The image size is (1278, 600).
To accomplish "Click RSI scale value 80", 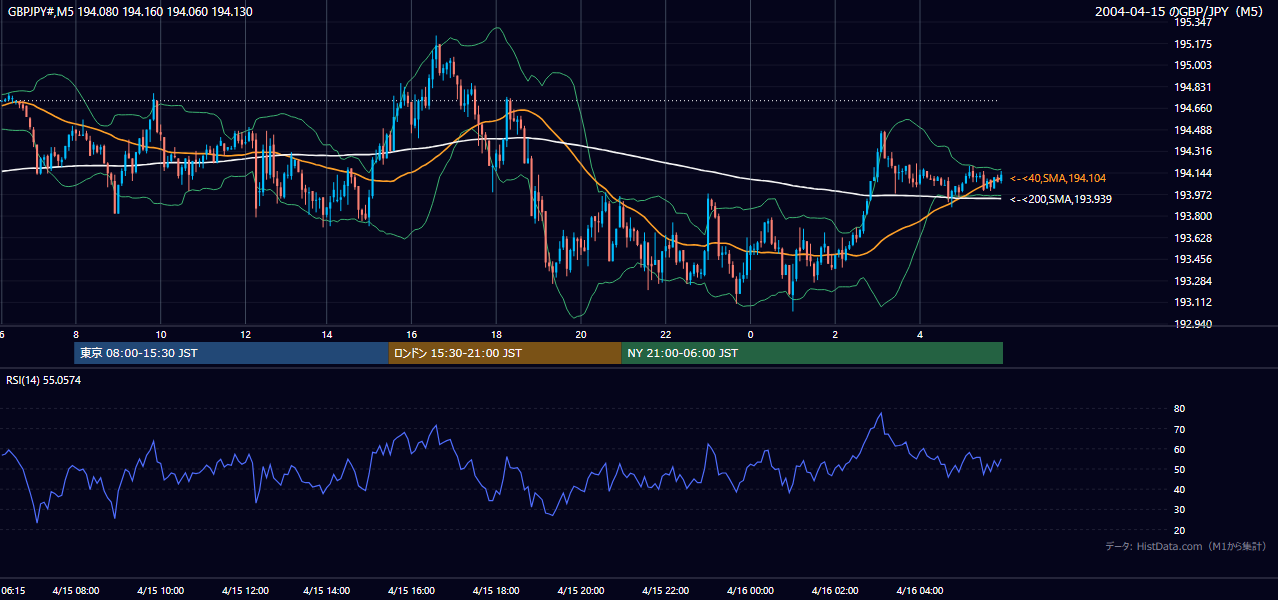I will [x=1180, y=409].
